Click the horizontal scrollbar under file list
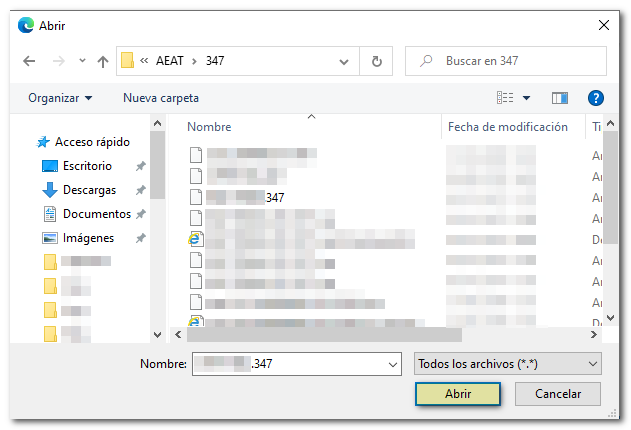The width and height of the screenshot is (631, 430). [x=320, y=335]
